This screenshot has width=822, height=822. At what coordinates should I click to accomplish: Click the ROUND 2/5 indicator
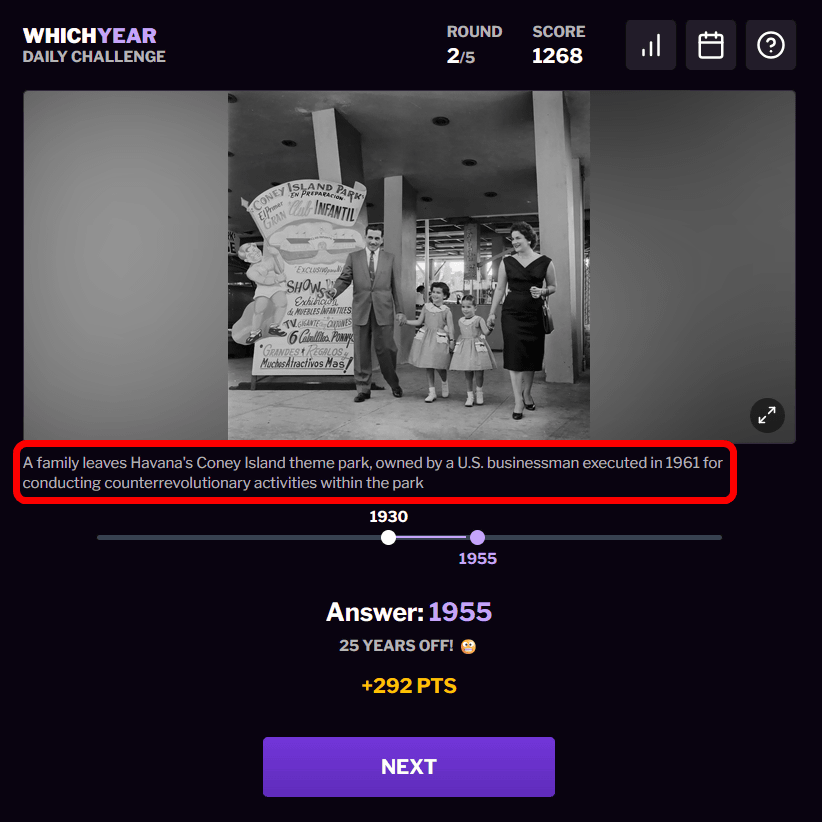[x=474, y=45]
